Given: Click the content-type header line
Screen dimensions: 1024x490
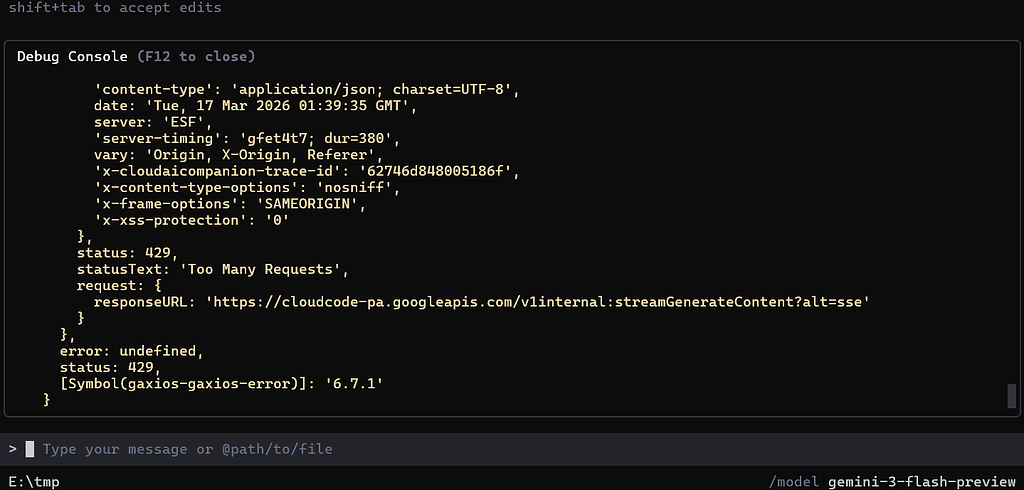Looking at the screenshot, I should (306, 90).
